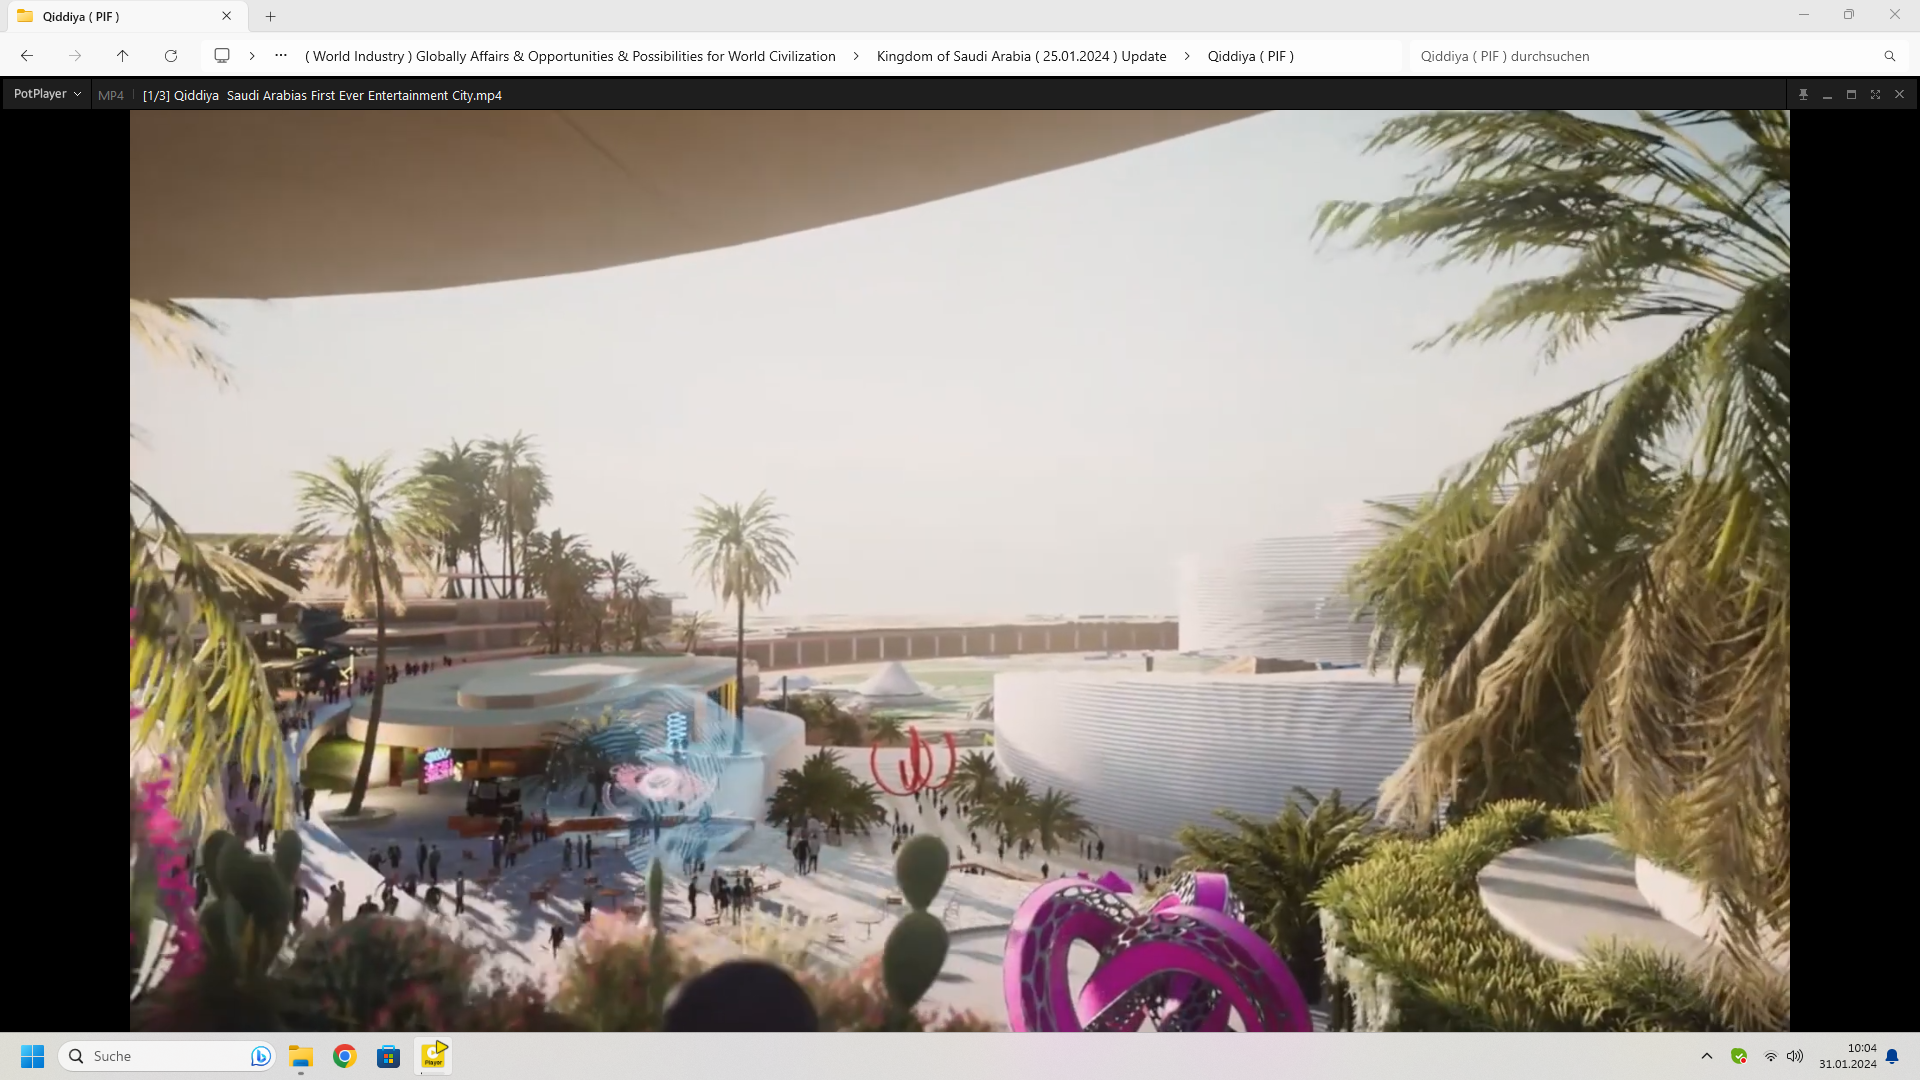Go up one folder level
This screenshot has height=1080, width=1920.
point(122,56)
